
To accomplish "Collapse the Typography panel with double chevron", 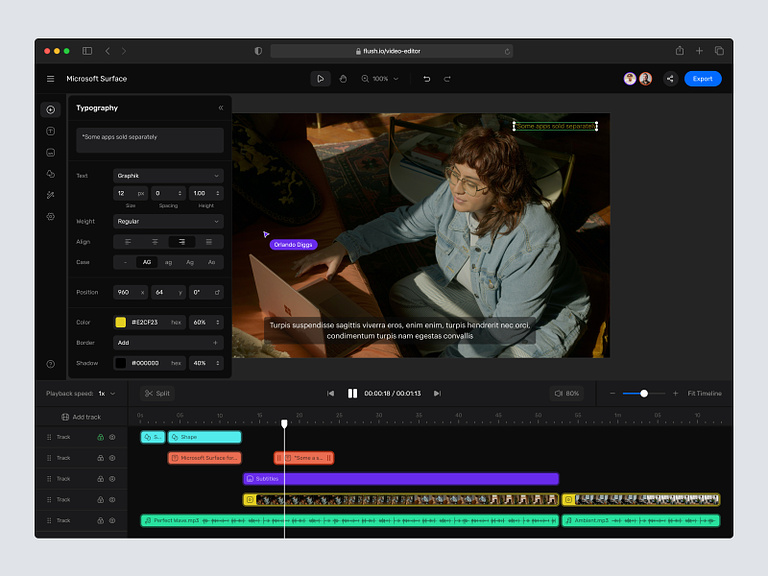I will (x=221, y=108).
